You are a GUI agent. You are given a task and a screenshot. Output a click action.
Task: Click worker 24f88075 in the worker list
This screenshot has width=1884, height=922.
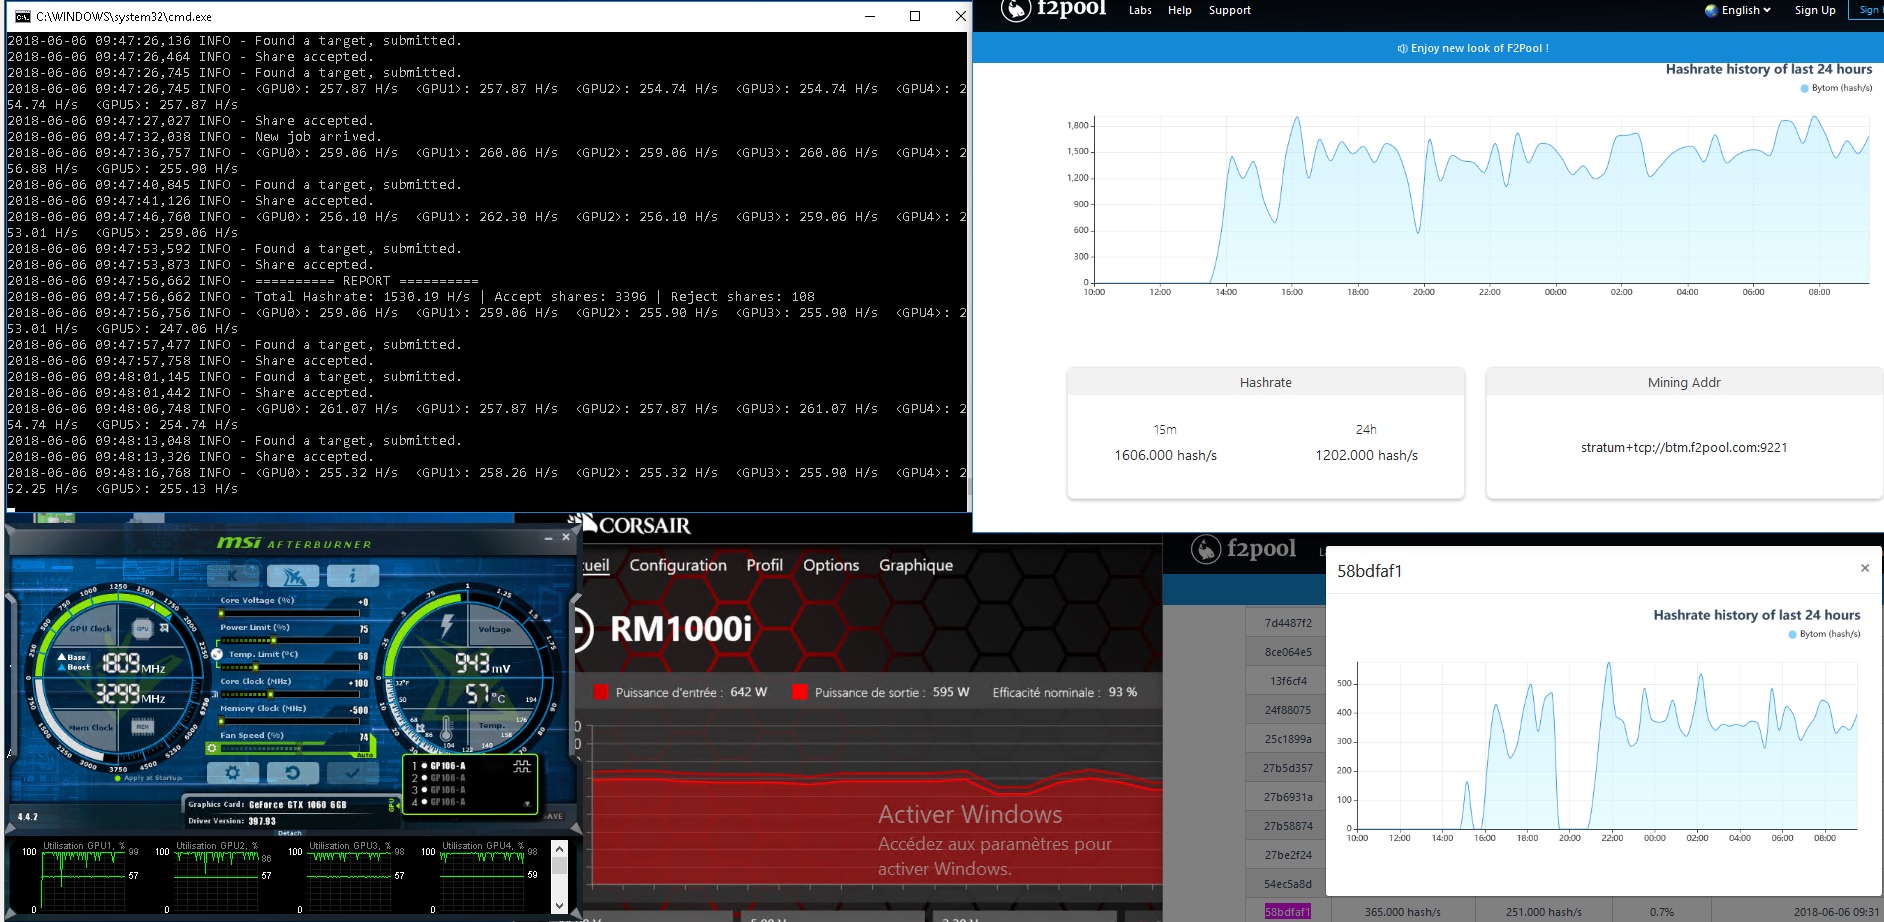(1288, 710)
